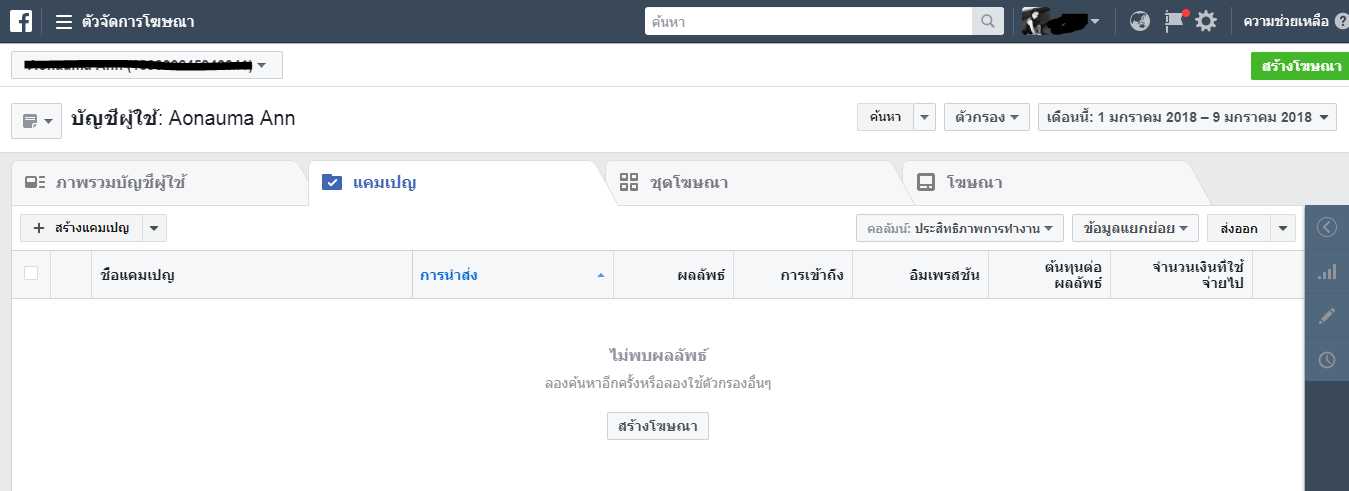Screen dimensions: 1349x491
Task: Open the globe notifications icon
Action: click(x=1140, y=21)
